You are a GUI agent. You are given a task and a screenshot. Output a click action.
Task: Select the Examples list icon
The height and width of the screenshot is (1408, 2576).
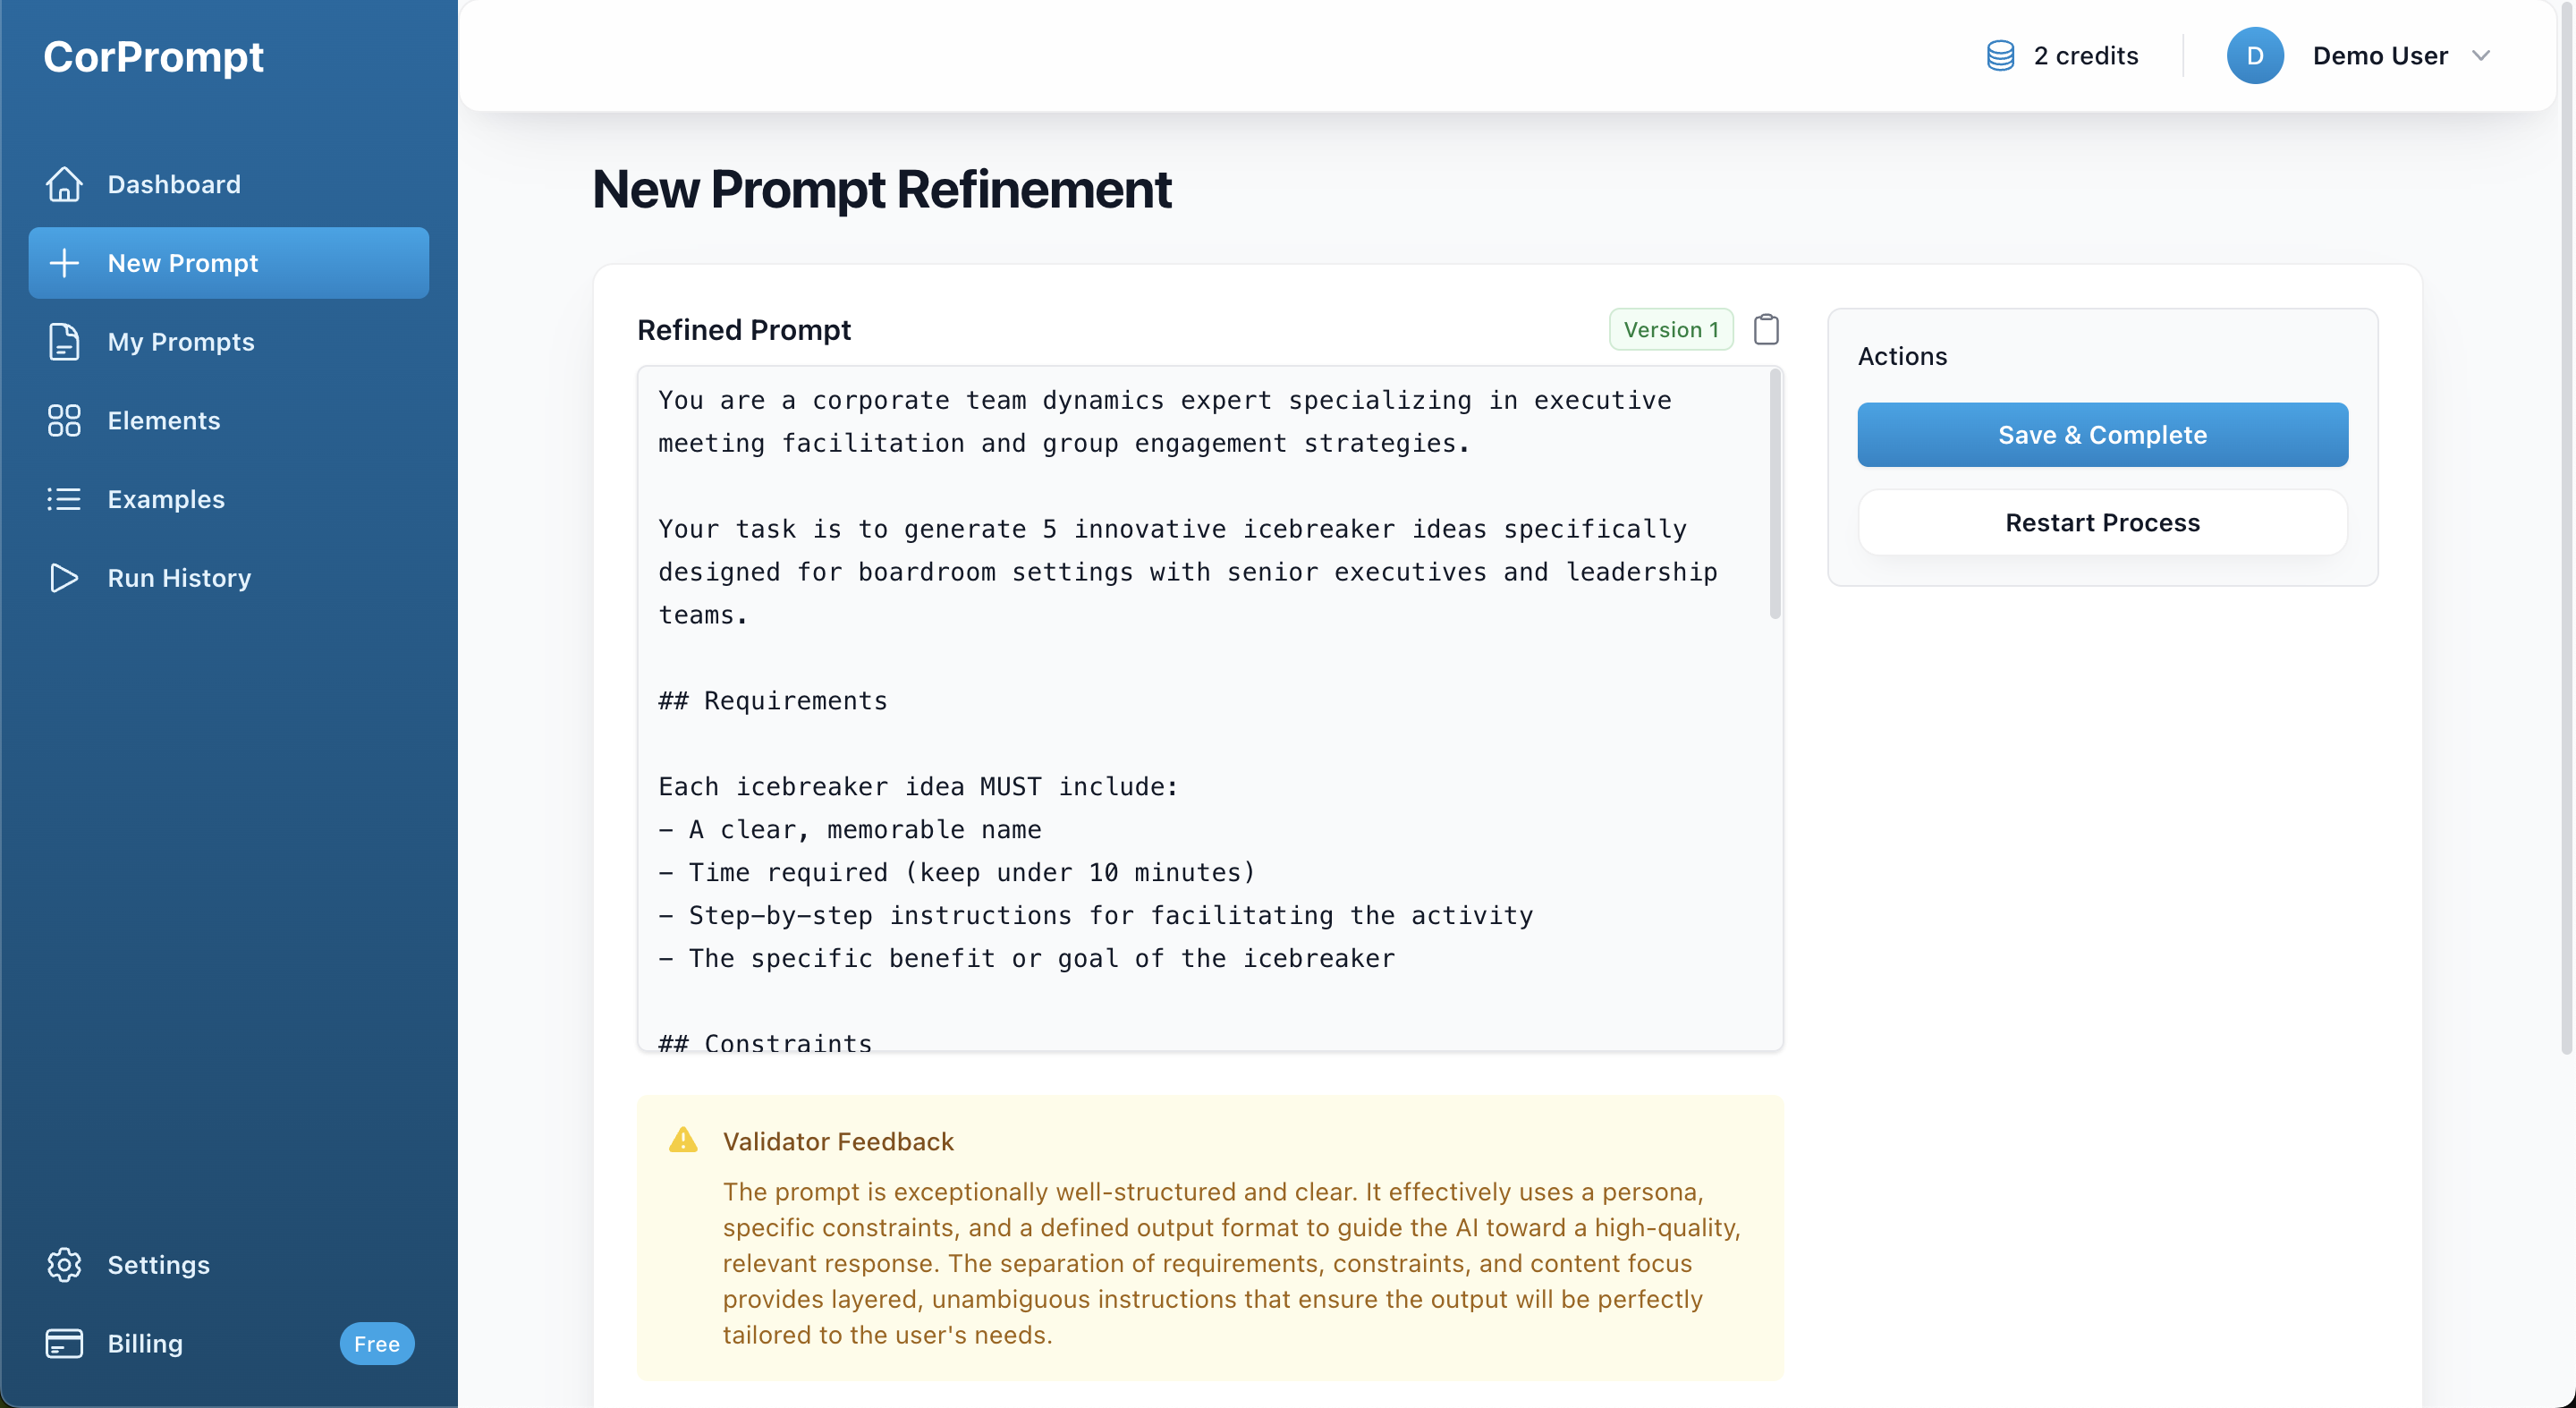pyautogui.click(x=64, y=499)
